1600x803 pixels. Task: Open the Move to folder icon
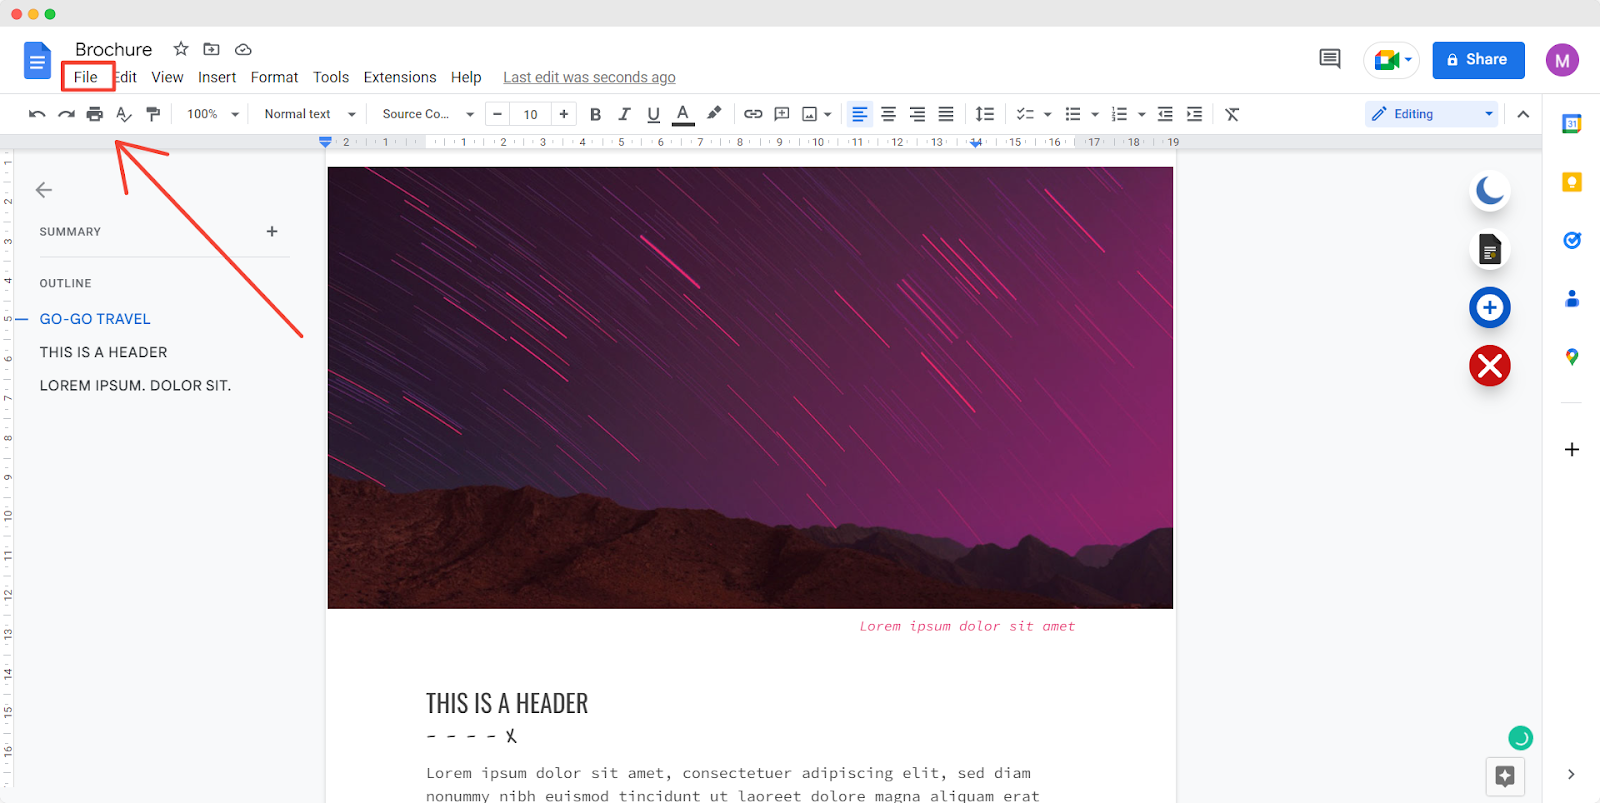point(211,49)
